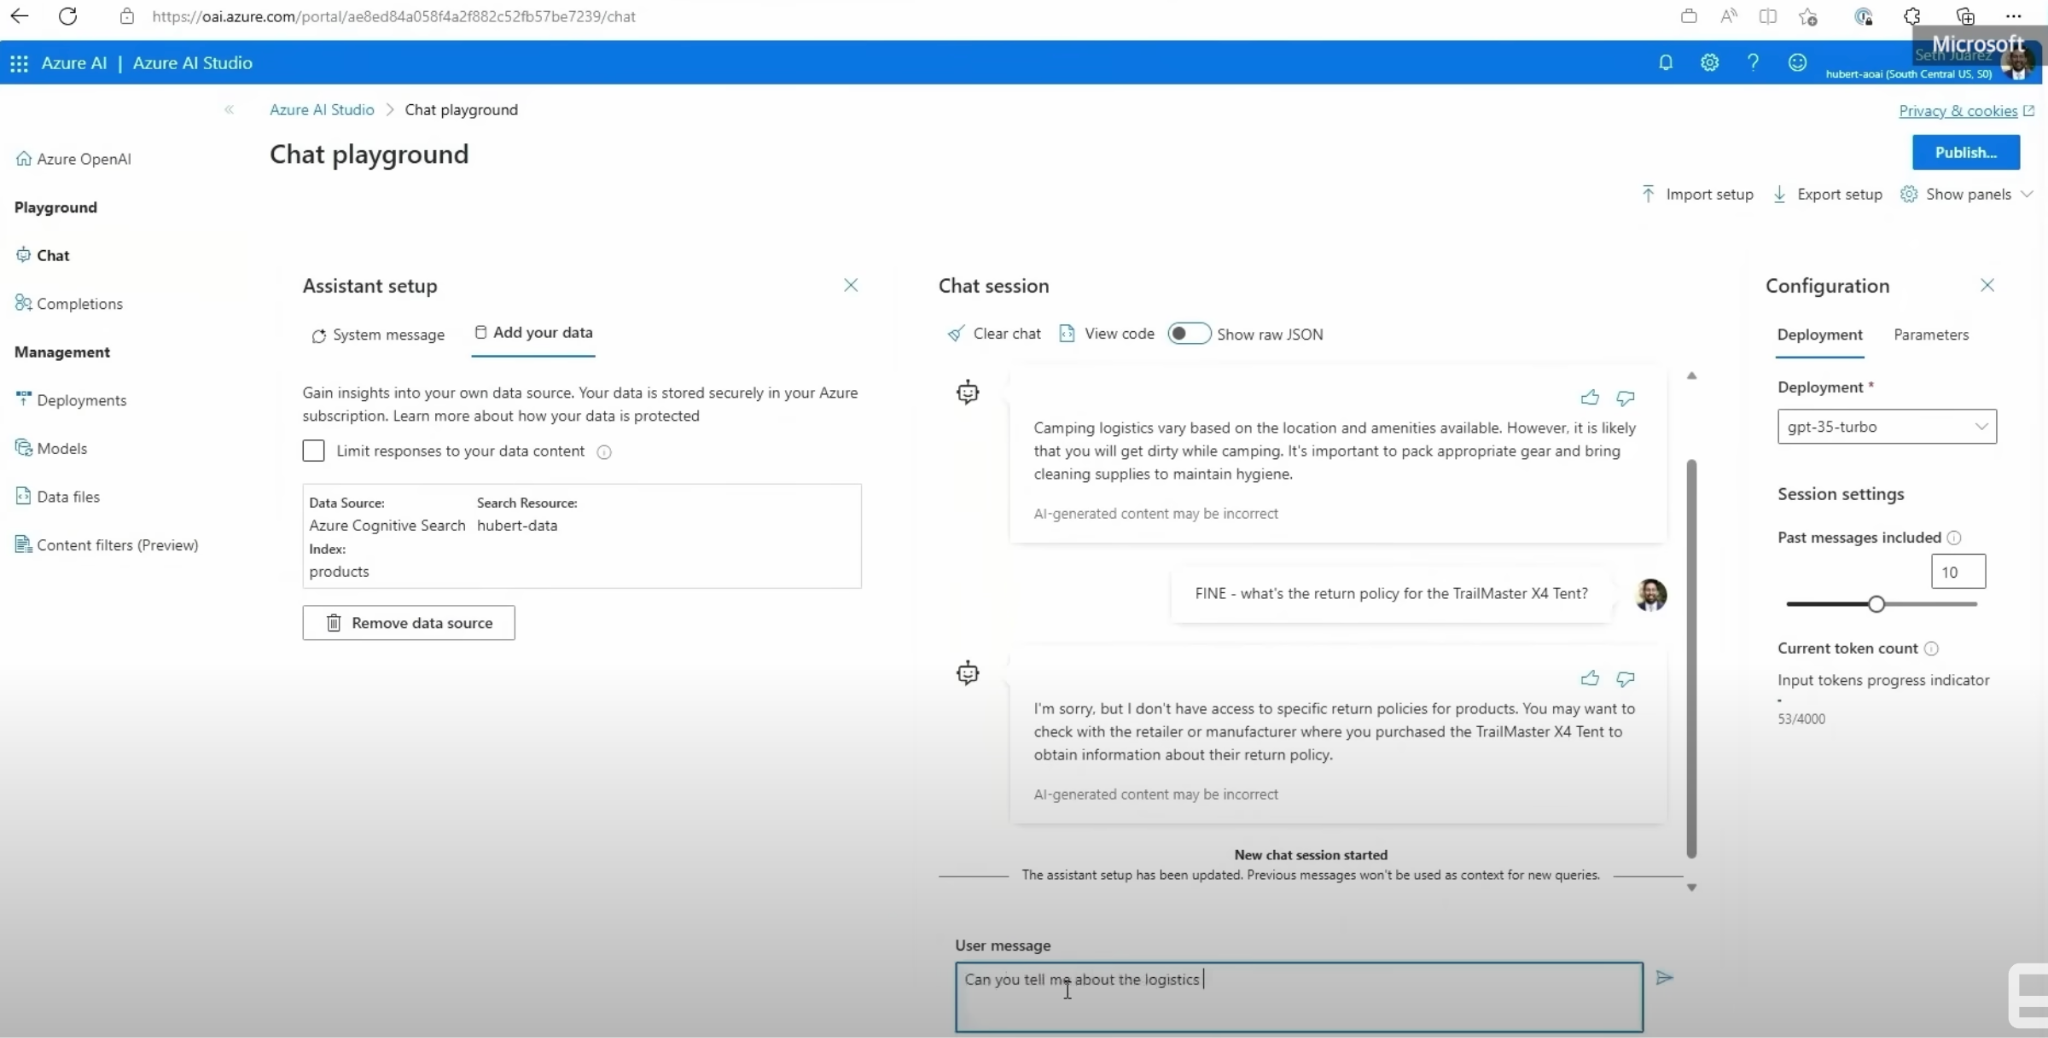Click Export setup

click(1827, 195)
